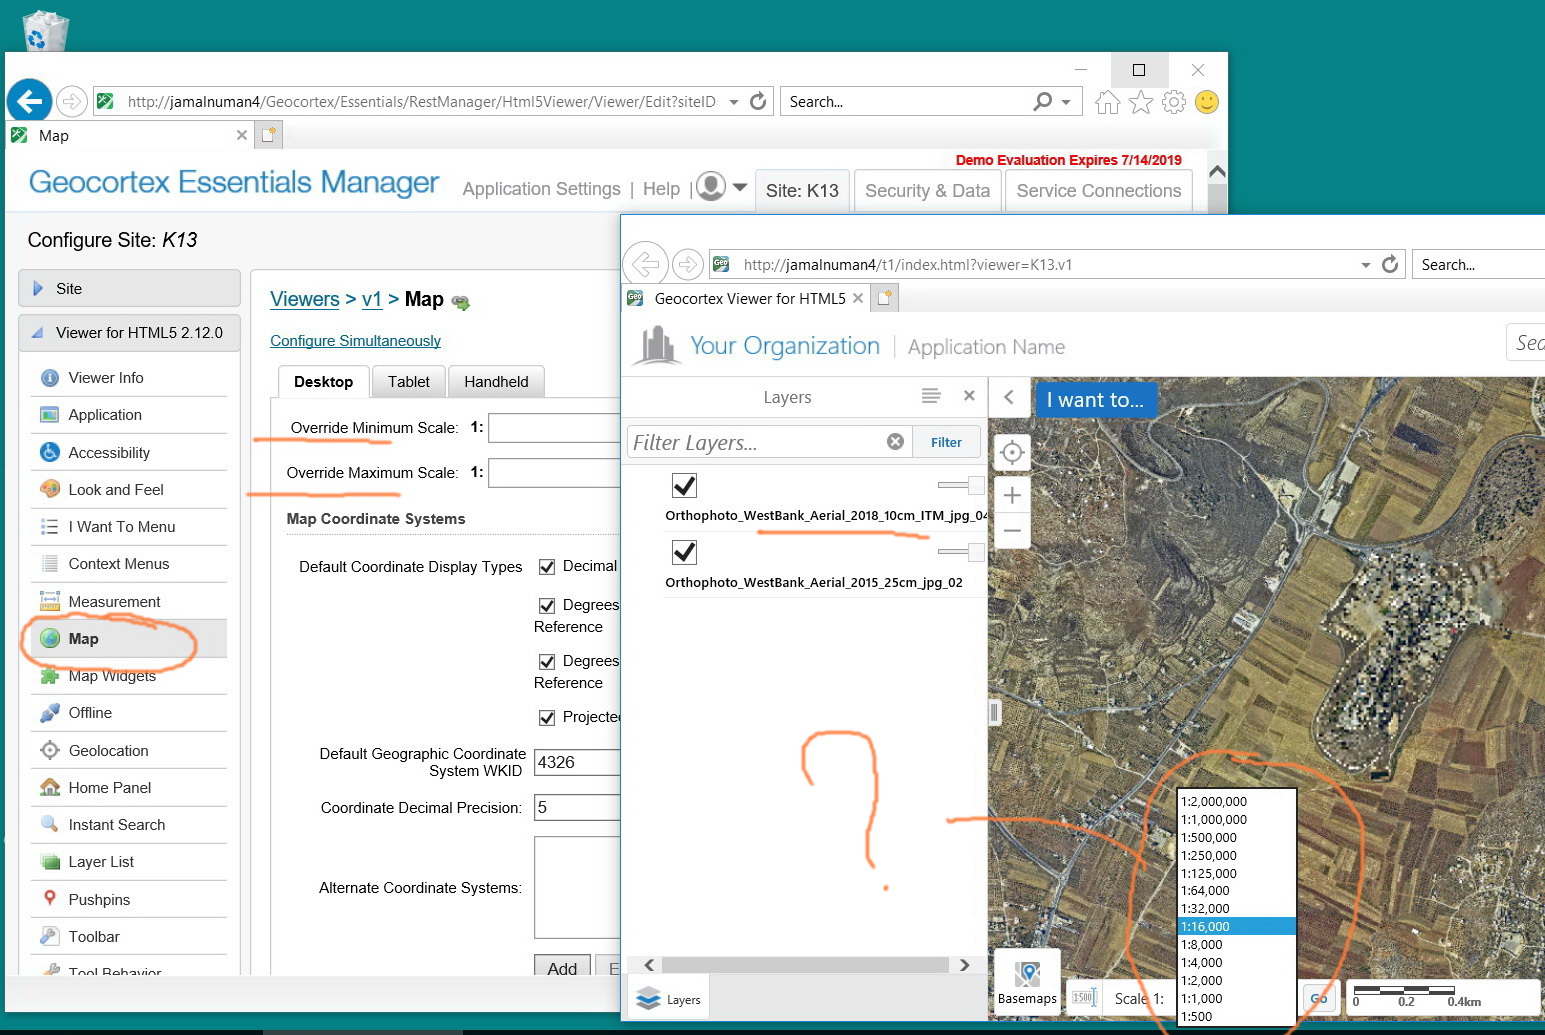Click the search magnifier in the Manager browser
The width and height of the screenshot is (1545, 1035).
tap(1043, 101)
